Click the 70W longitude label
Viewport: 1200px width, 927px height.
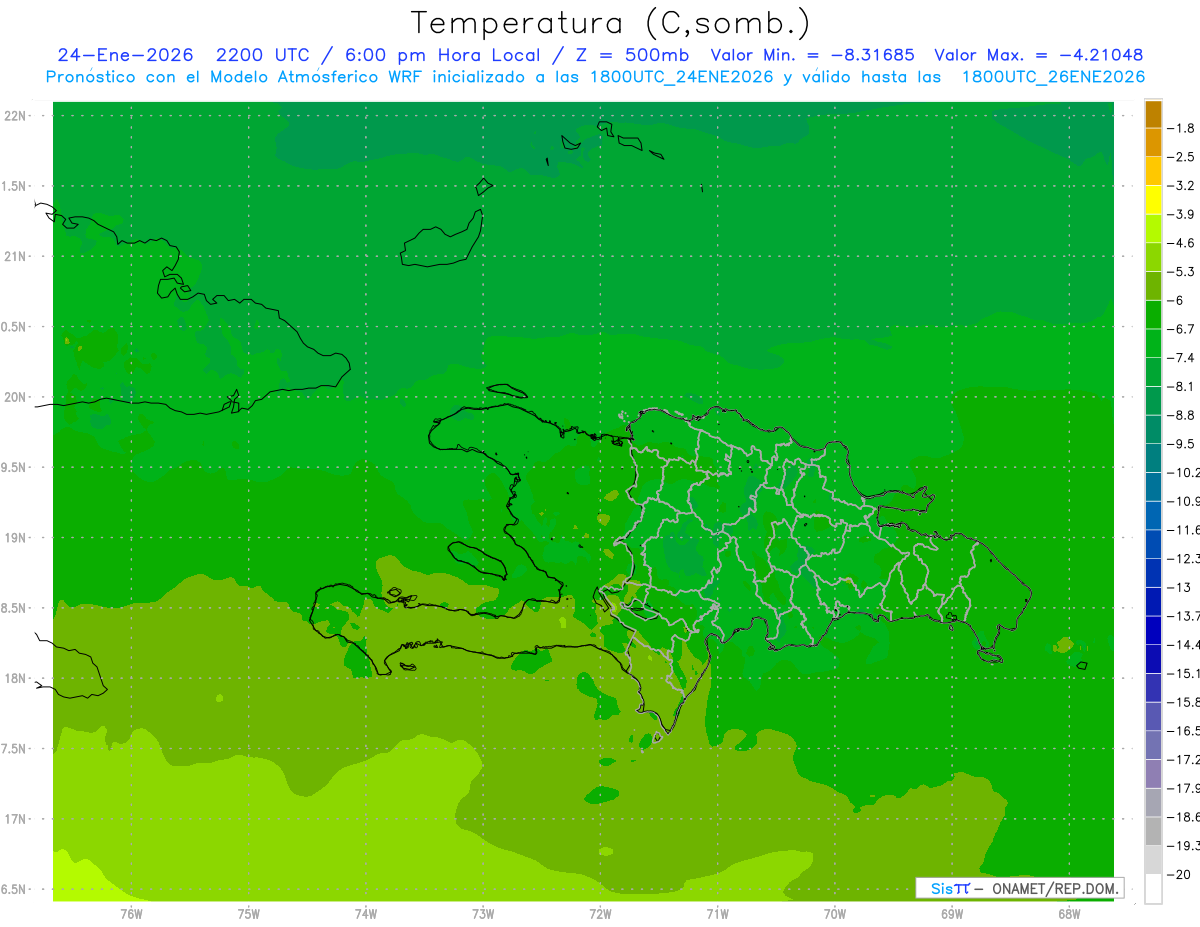(835, 913)
